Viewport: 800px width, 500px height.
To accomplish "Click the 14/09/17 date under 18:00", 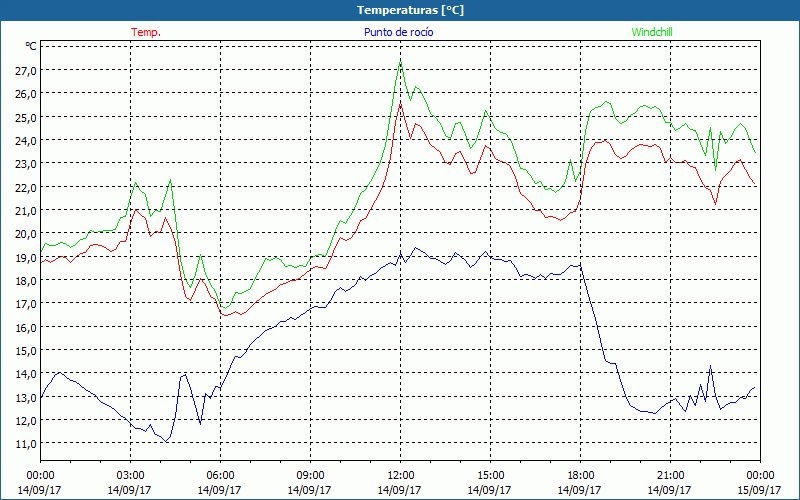I will coord(579,490).
